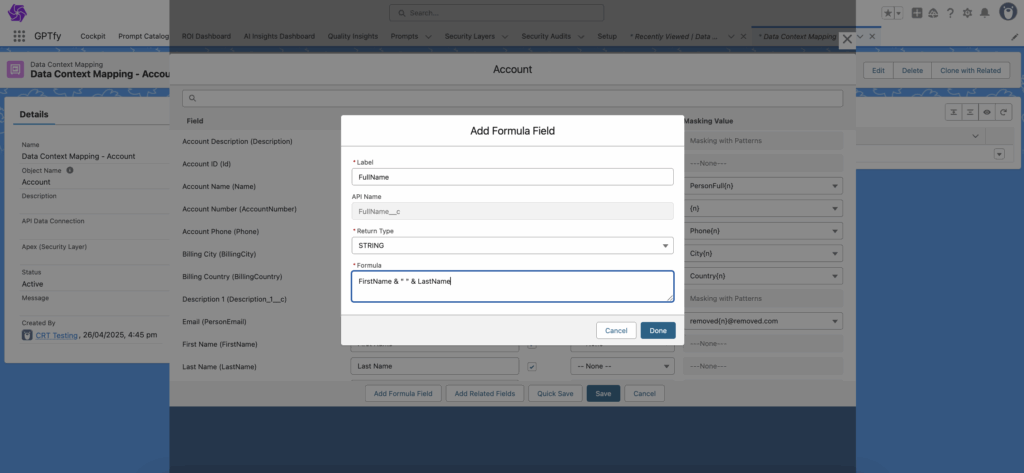
Task: Open the user profile avatar
Action: 1006,12
